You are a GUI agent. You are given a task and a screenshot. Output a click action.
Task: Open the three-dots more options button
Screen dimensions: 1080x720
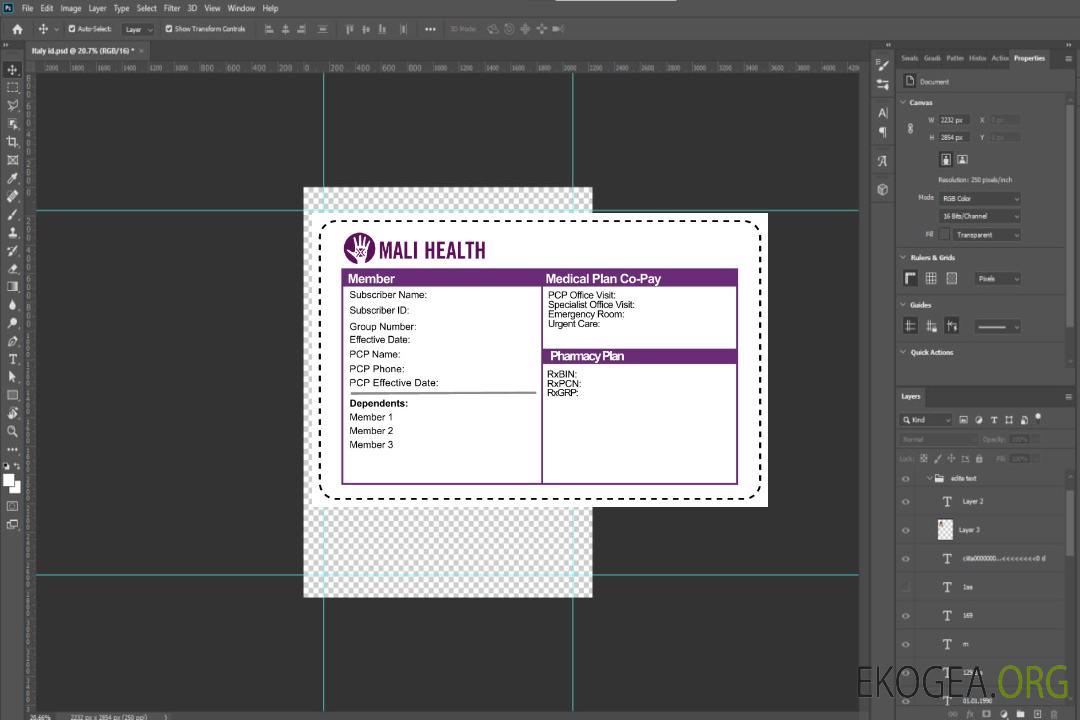tap(430, 29)
